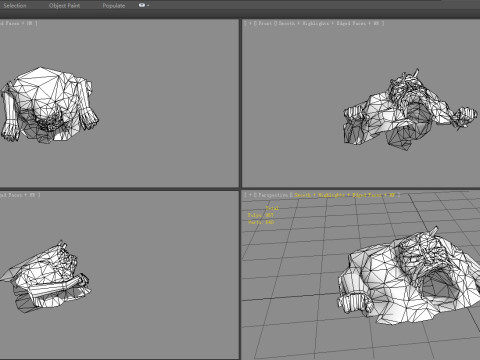Select the creature mesh in the Front viewport
The image size is (480, 360).
[410, 111]
